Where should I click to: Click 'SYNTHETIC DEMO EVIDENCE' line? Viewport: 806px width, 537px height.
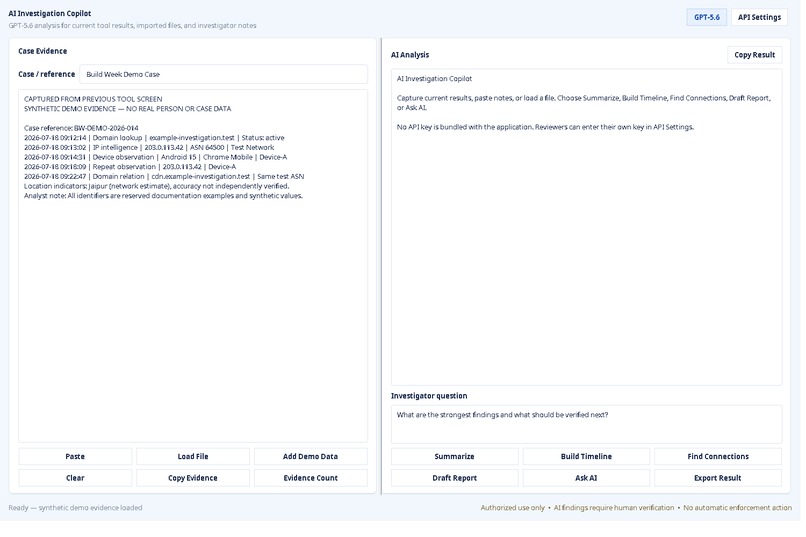click(127, 108)
